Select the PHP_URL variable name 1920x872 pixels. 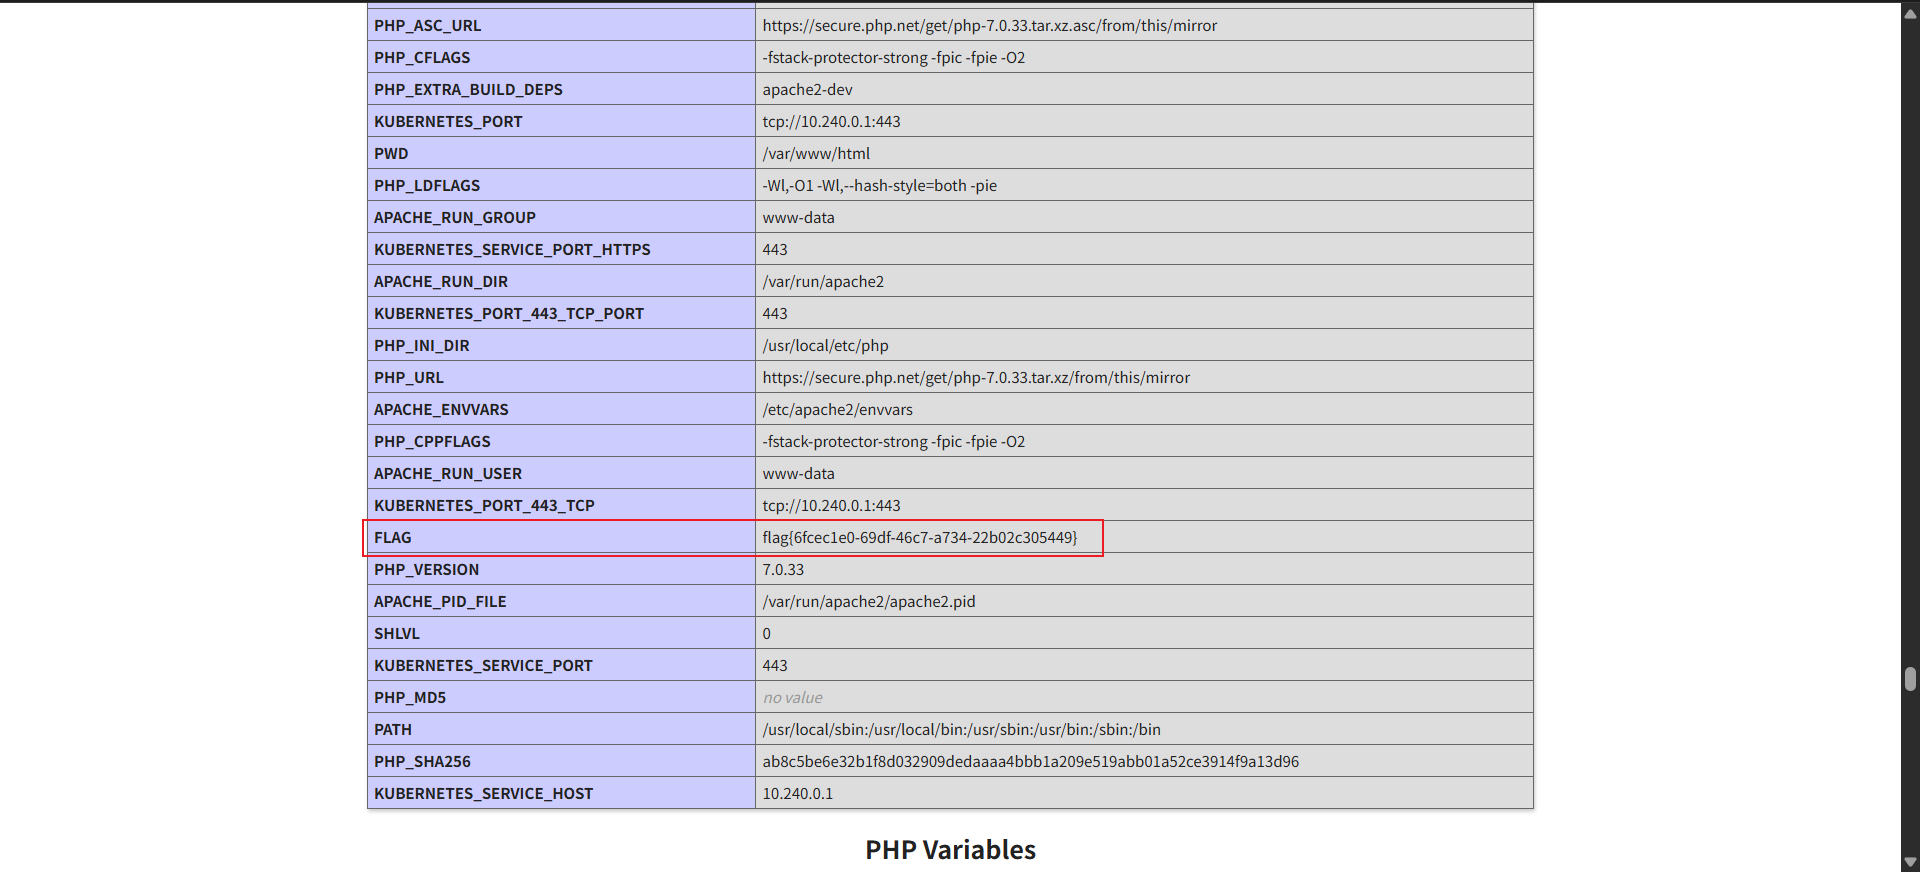pos(409,378)
